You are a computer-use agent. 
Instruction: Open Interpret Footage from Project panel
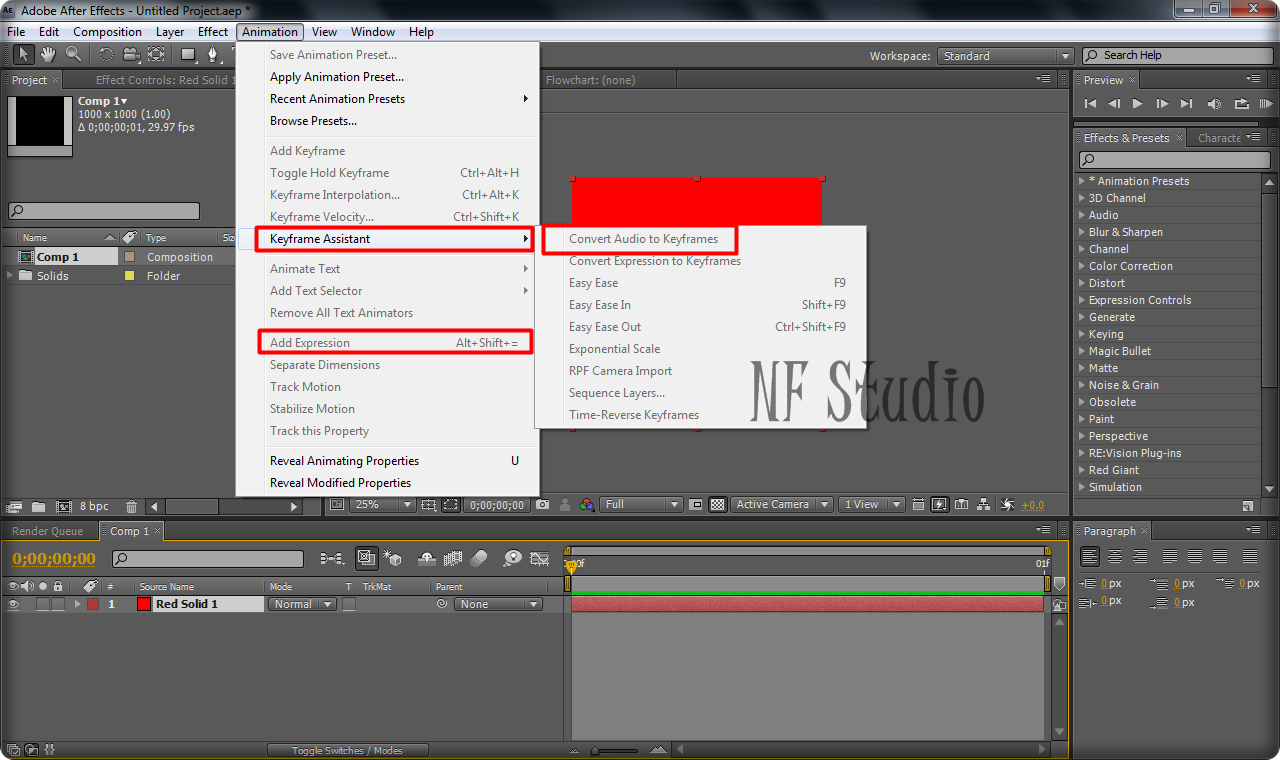[15, 507]
